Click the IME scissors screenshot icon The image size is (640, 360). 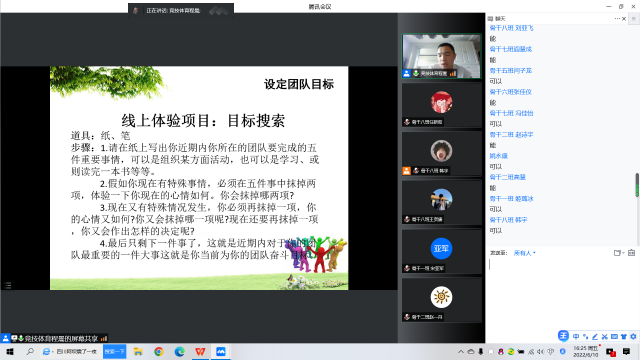604,336
